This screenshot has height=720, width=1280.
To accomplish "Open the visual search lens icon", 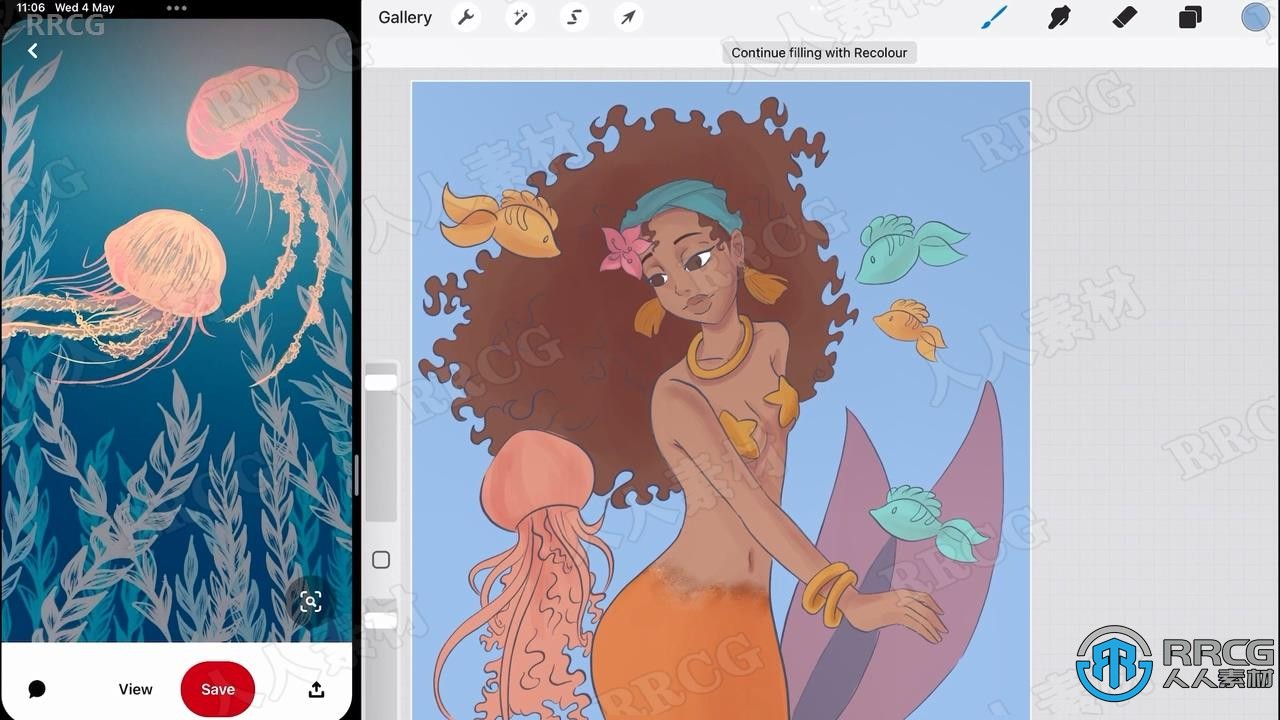I will point(310,601).
